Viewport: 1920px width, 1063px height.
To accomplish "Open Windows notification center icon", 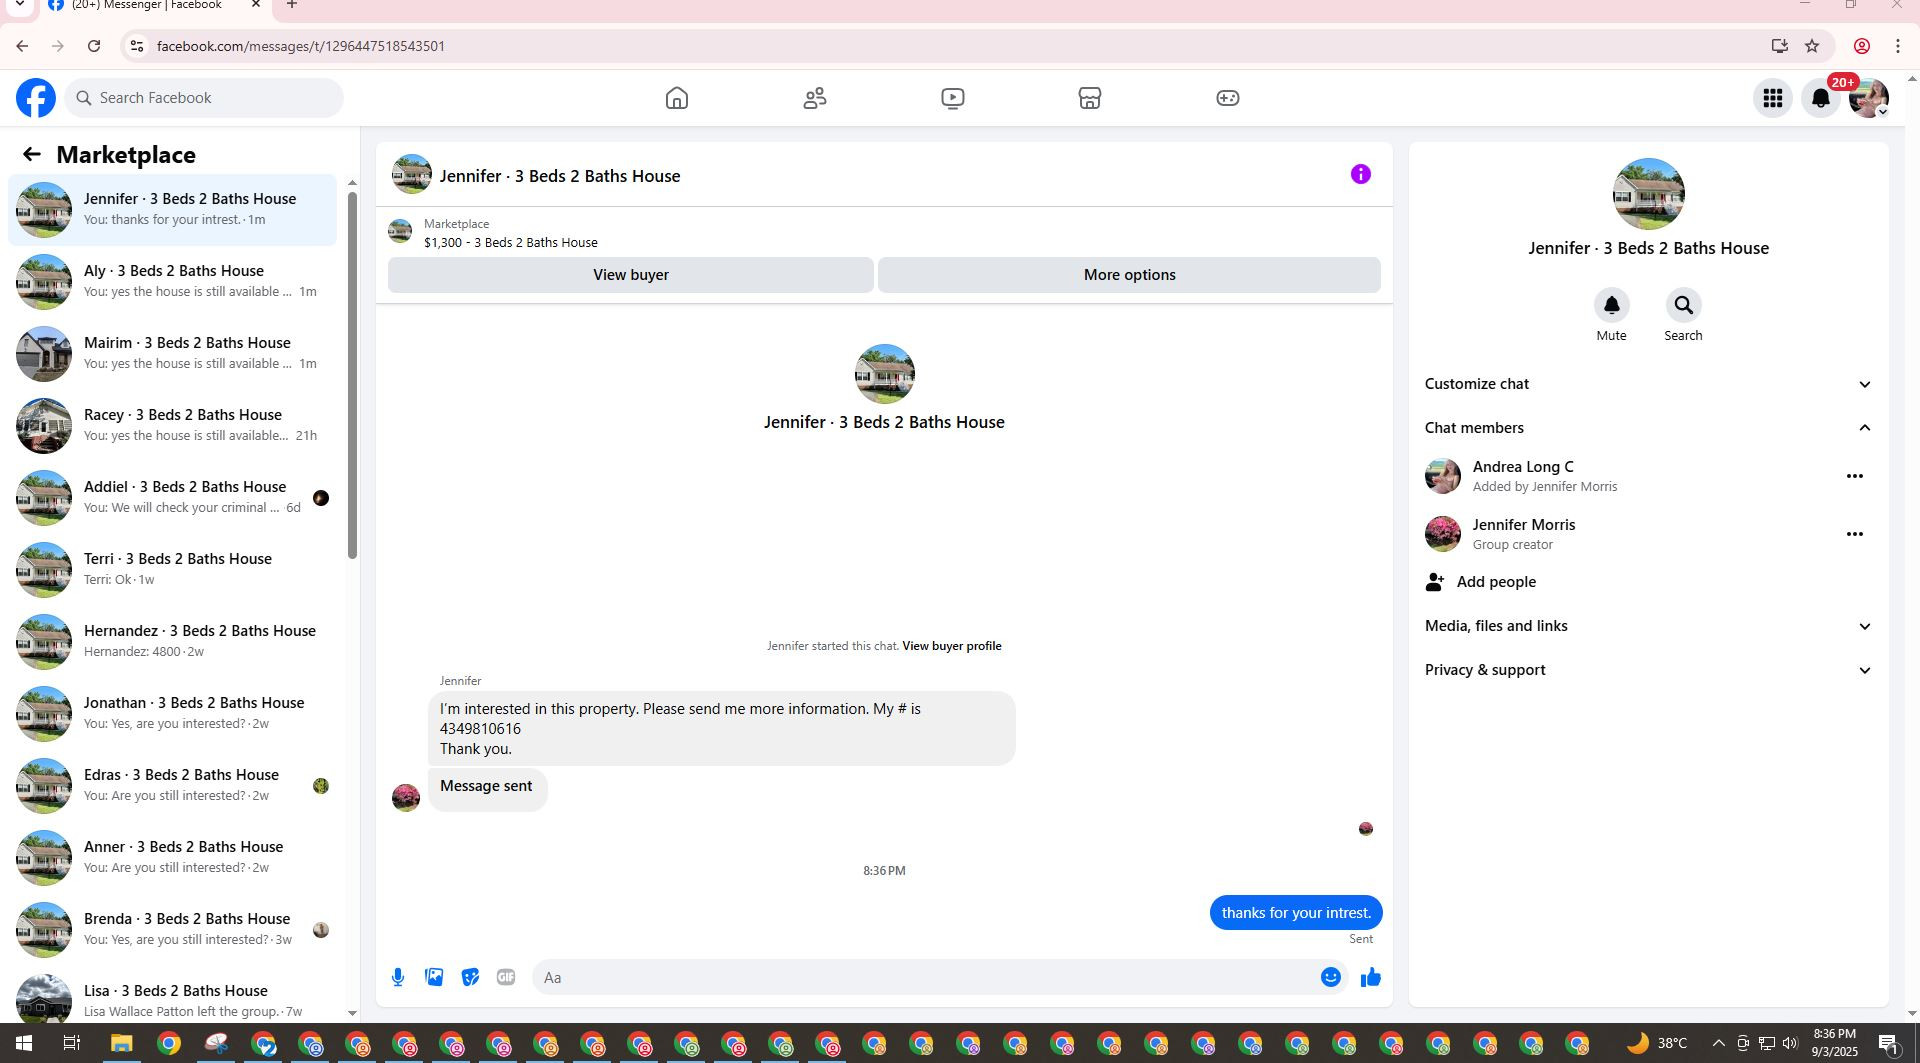I will click(x=1889, y=1044).
